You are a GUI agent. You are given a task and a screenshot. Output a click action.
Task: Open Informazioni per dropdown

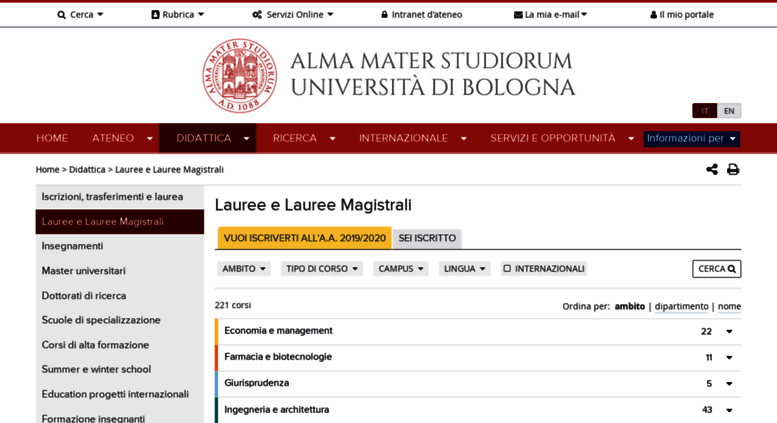pyautogui.click(x=691, y=139)
